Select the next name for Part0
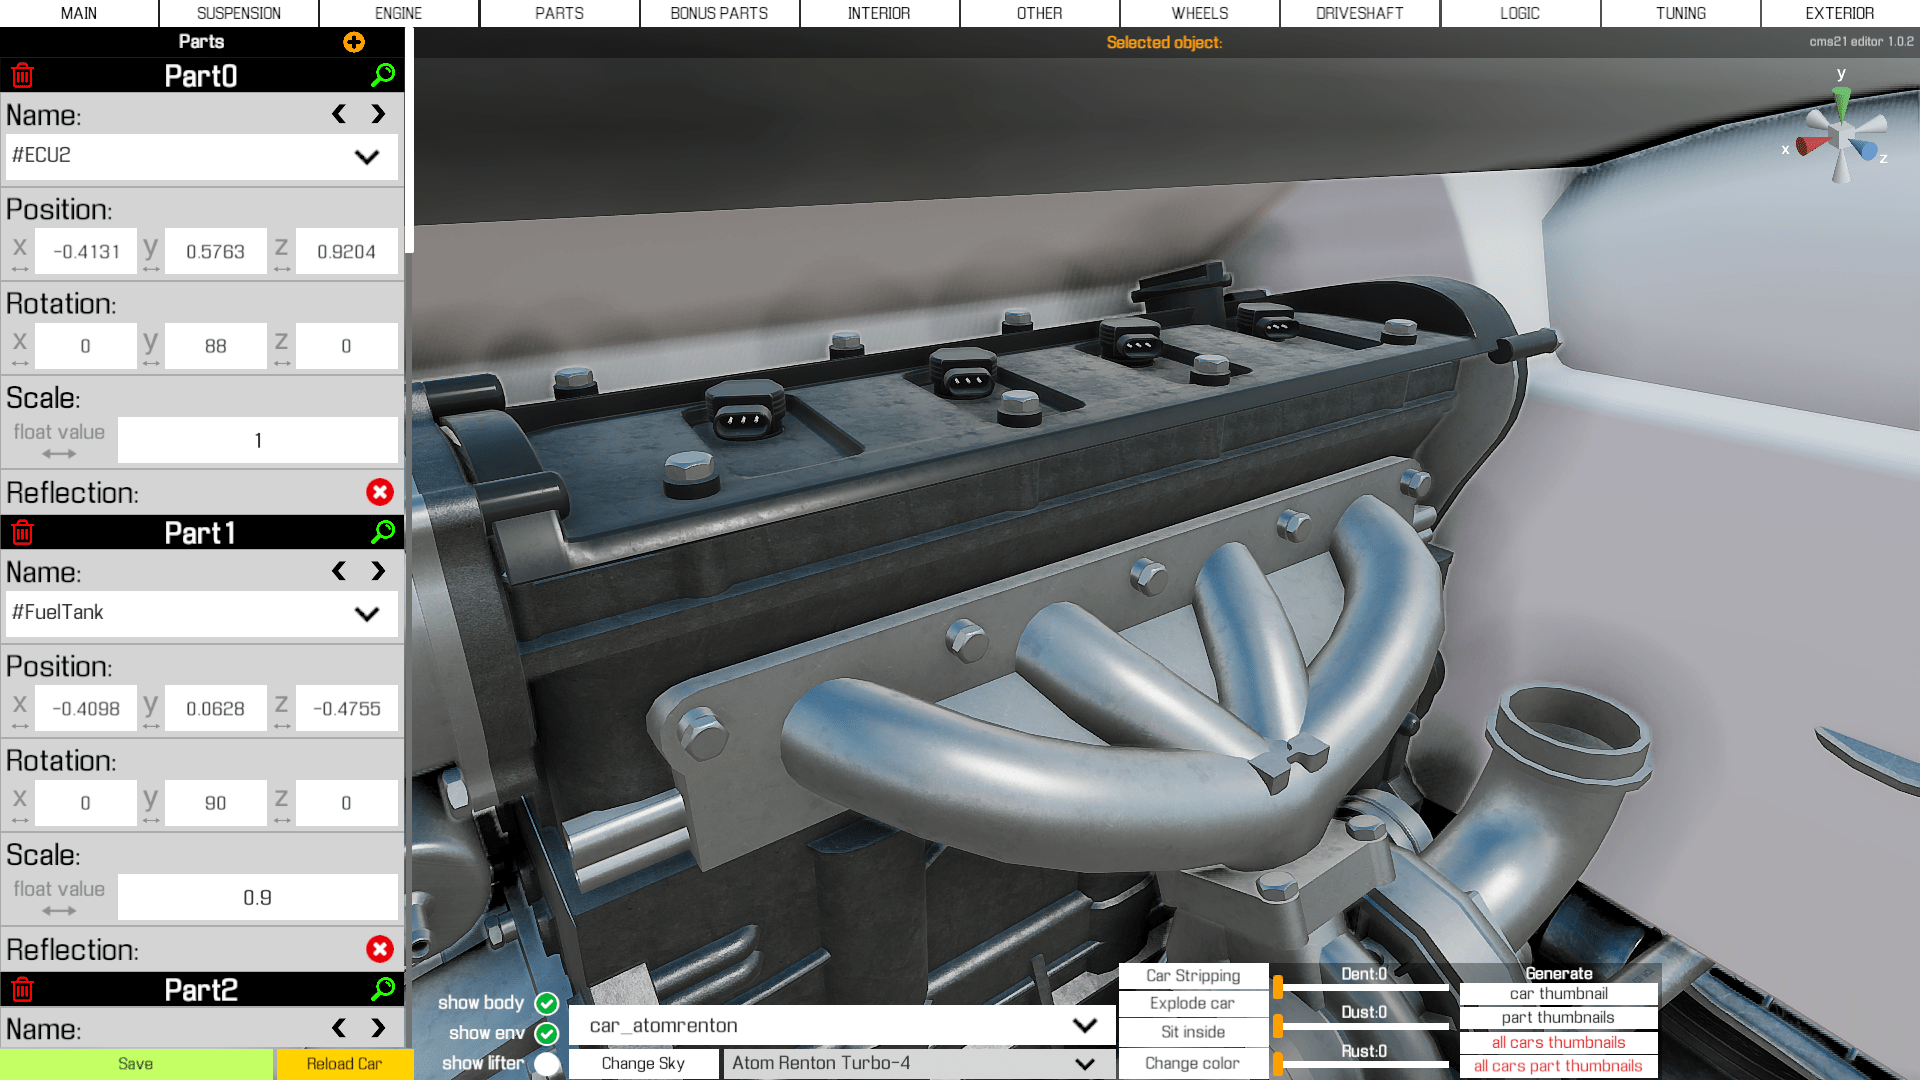The image size is (1920, 1080). click(378, 114)
